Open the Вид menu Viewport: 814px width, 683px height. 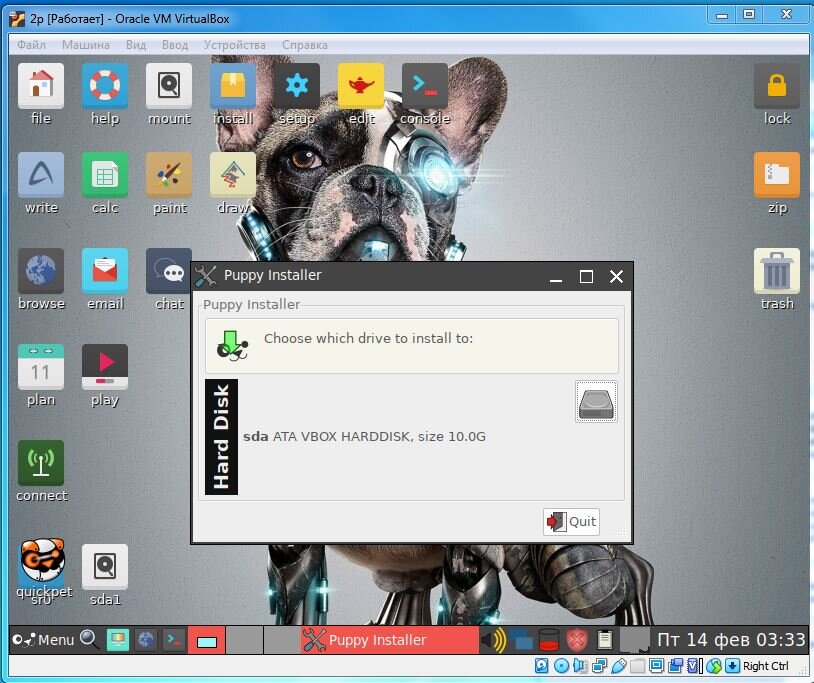tap(135, 45)
